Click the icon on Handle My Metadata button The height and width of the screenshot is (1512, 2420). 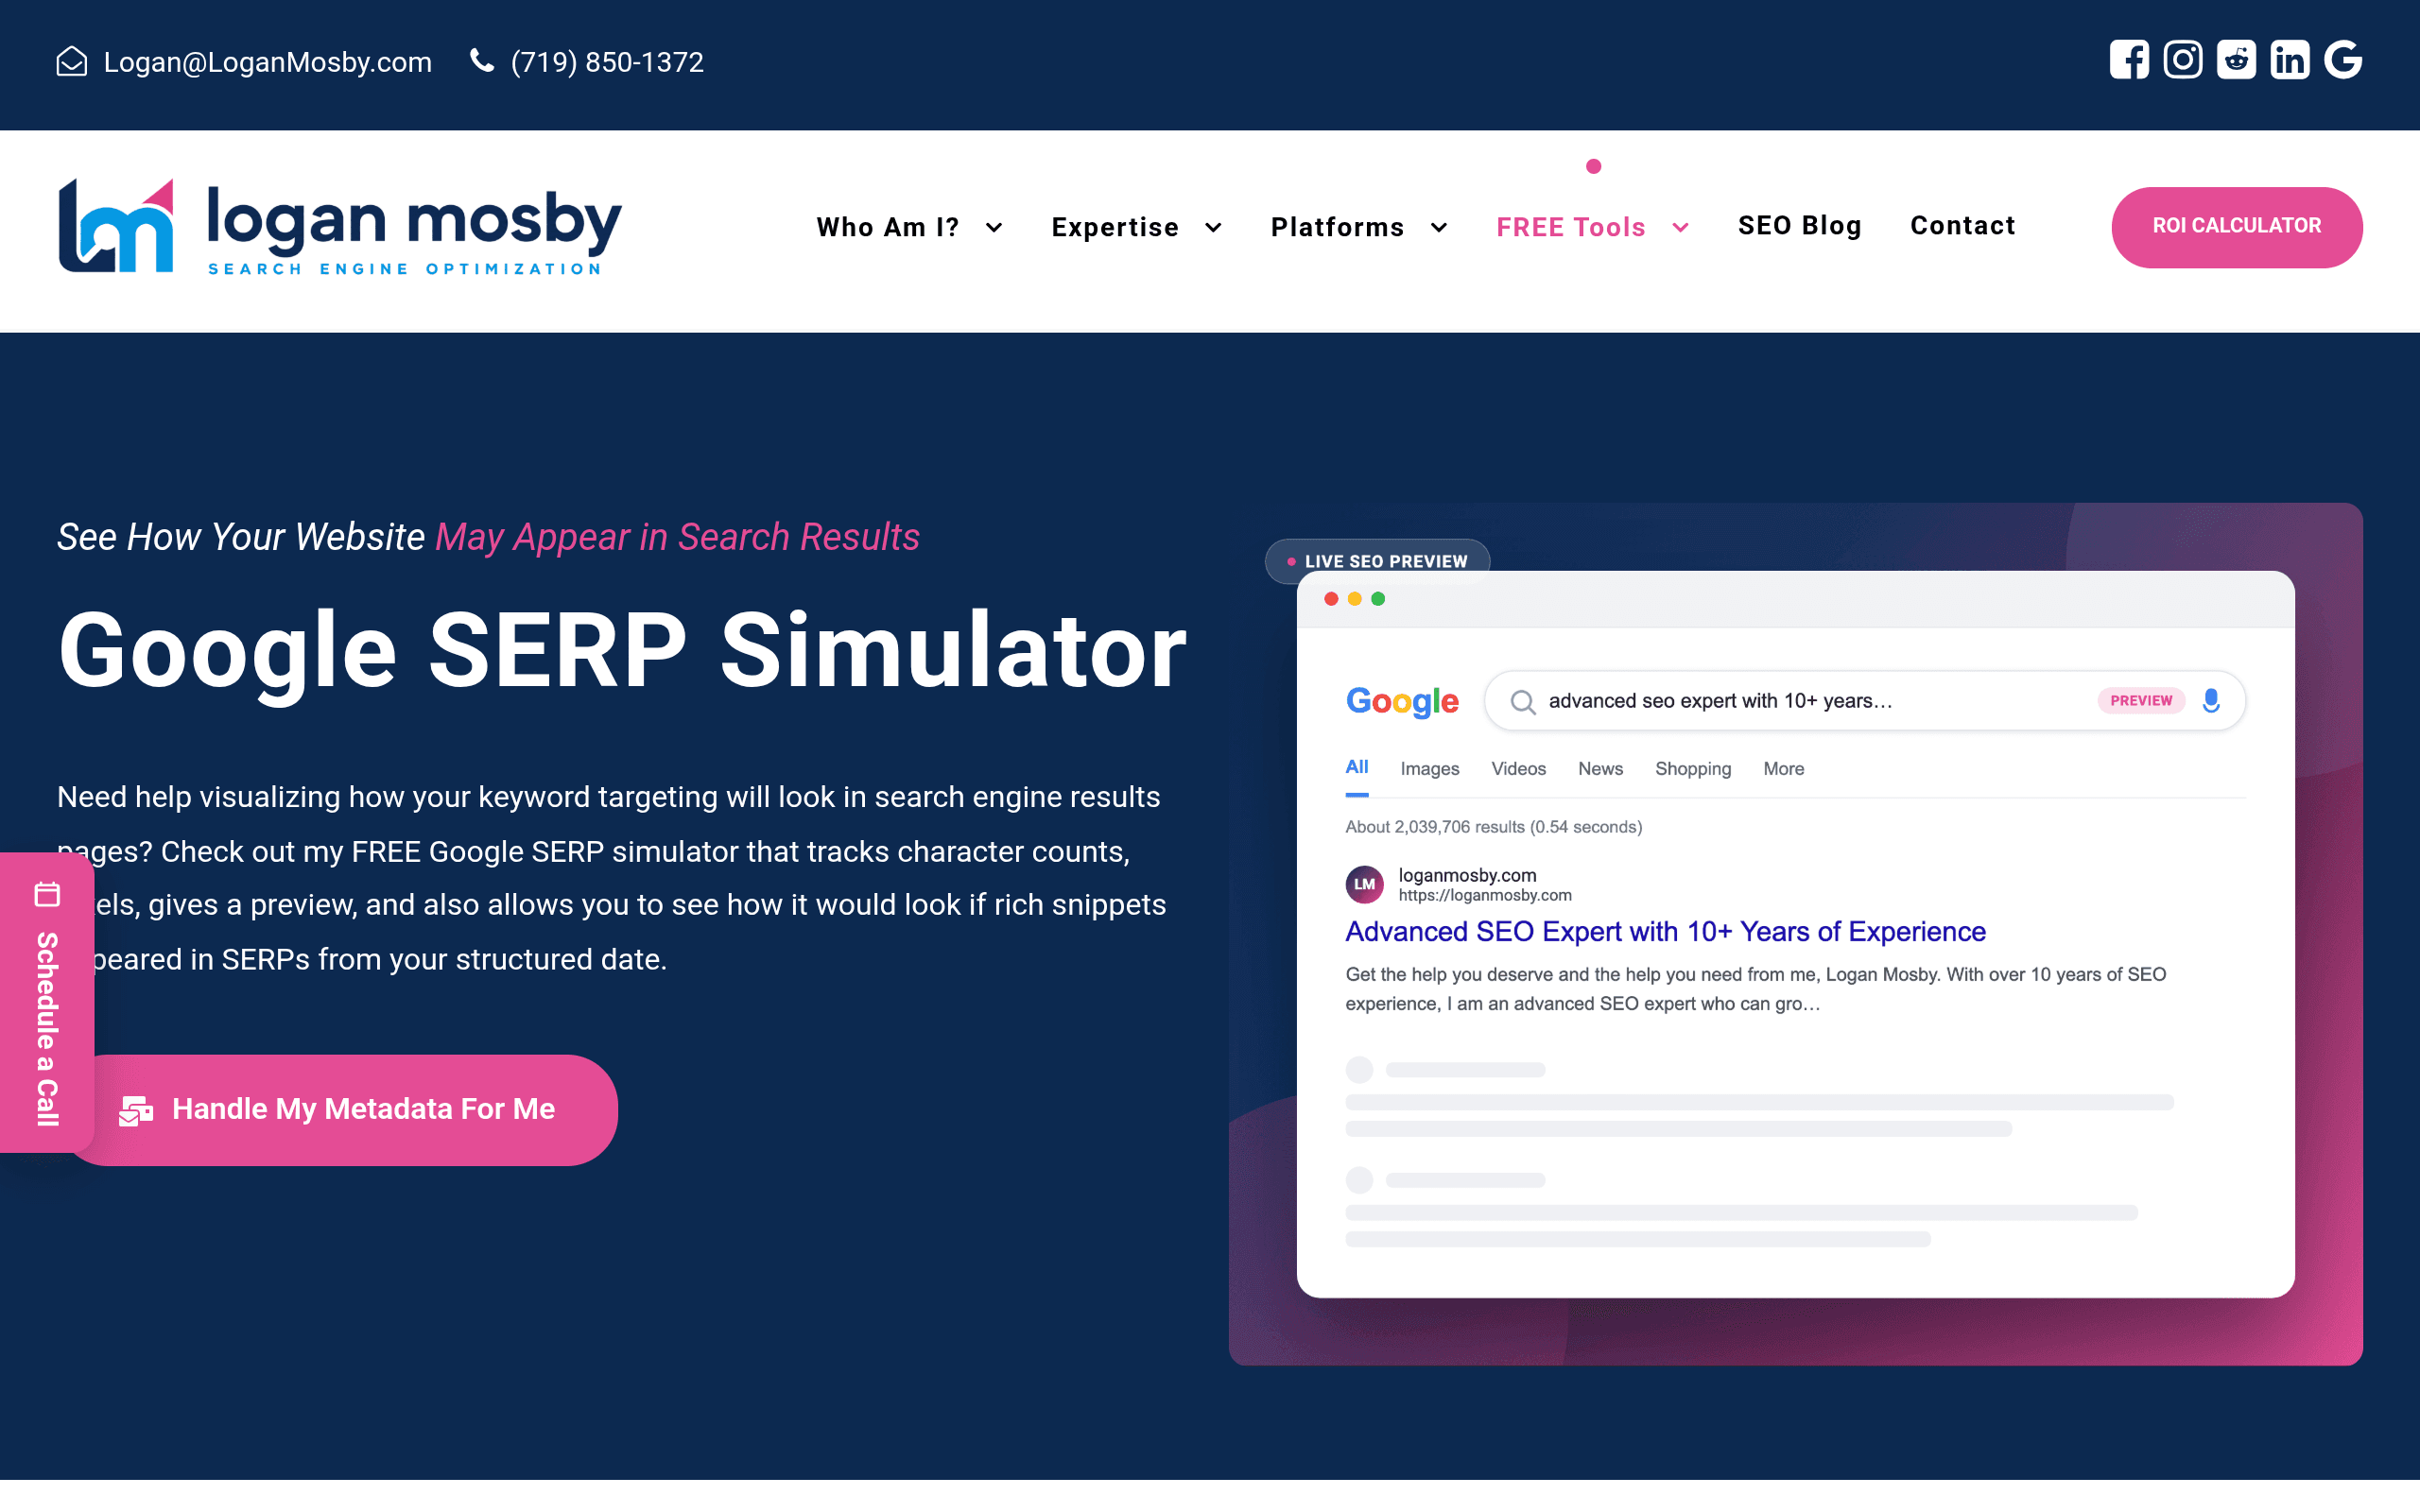coord(136,1110)
